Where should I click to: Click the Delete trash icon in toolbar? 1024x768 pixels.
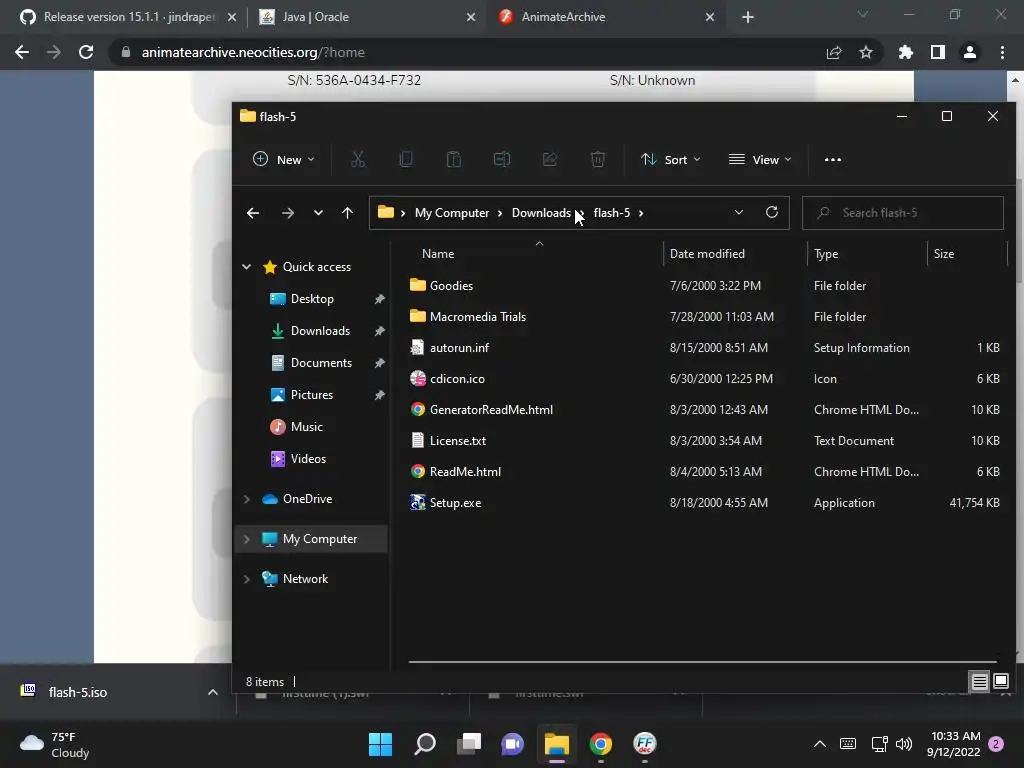coord(598,159)
